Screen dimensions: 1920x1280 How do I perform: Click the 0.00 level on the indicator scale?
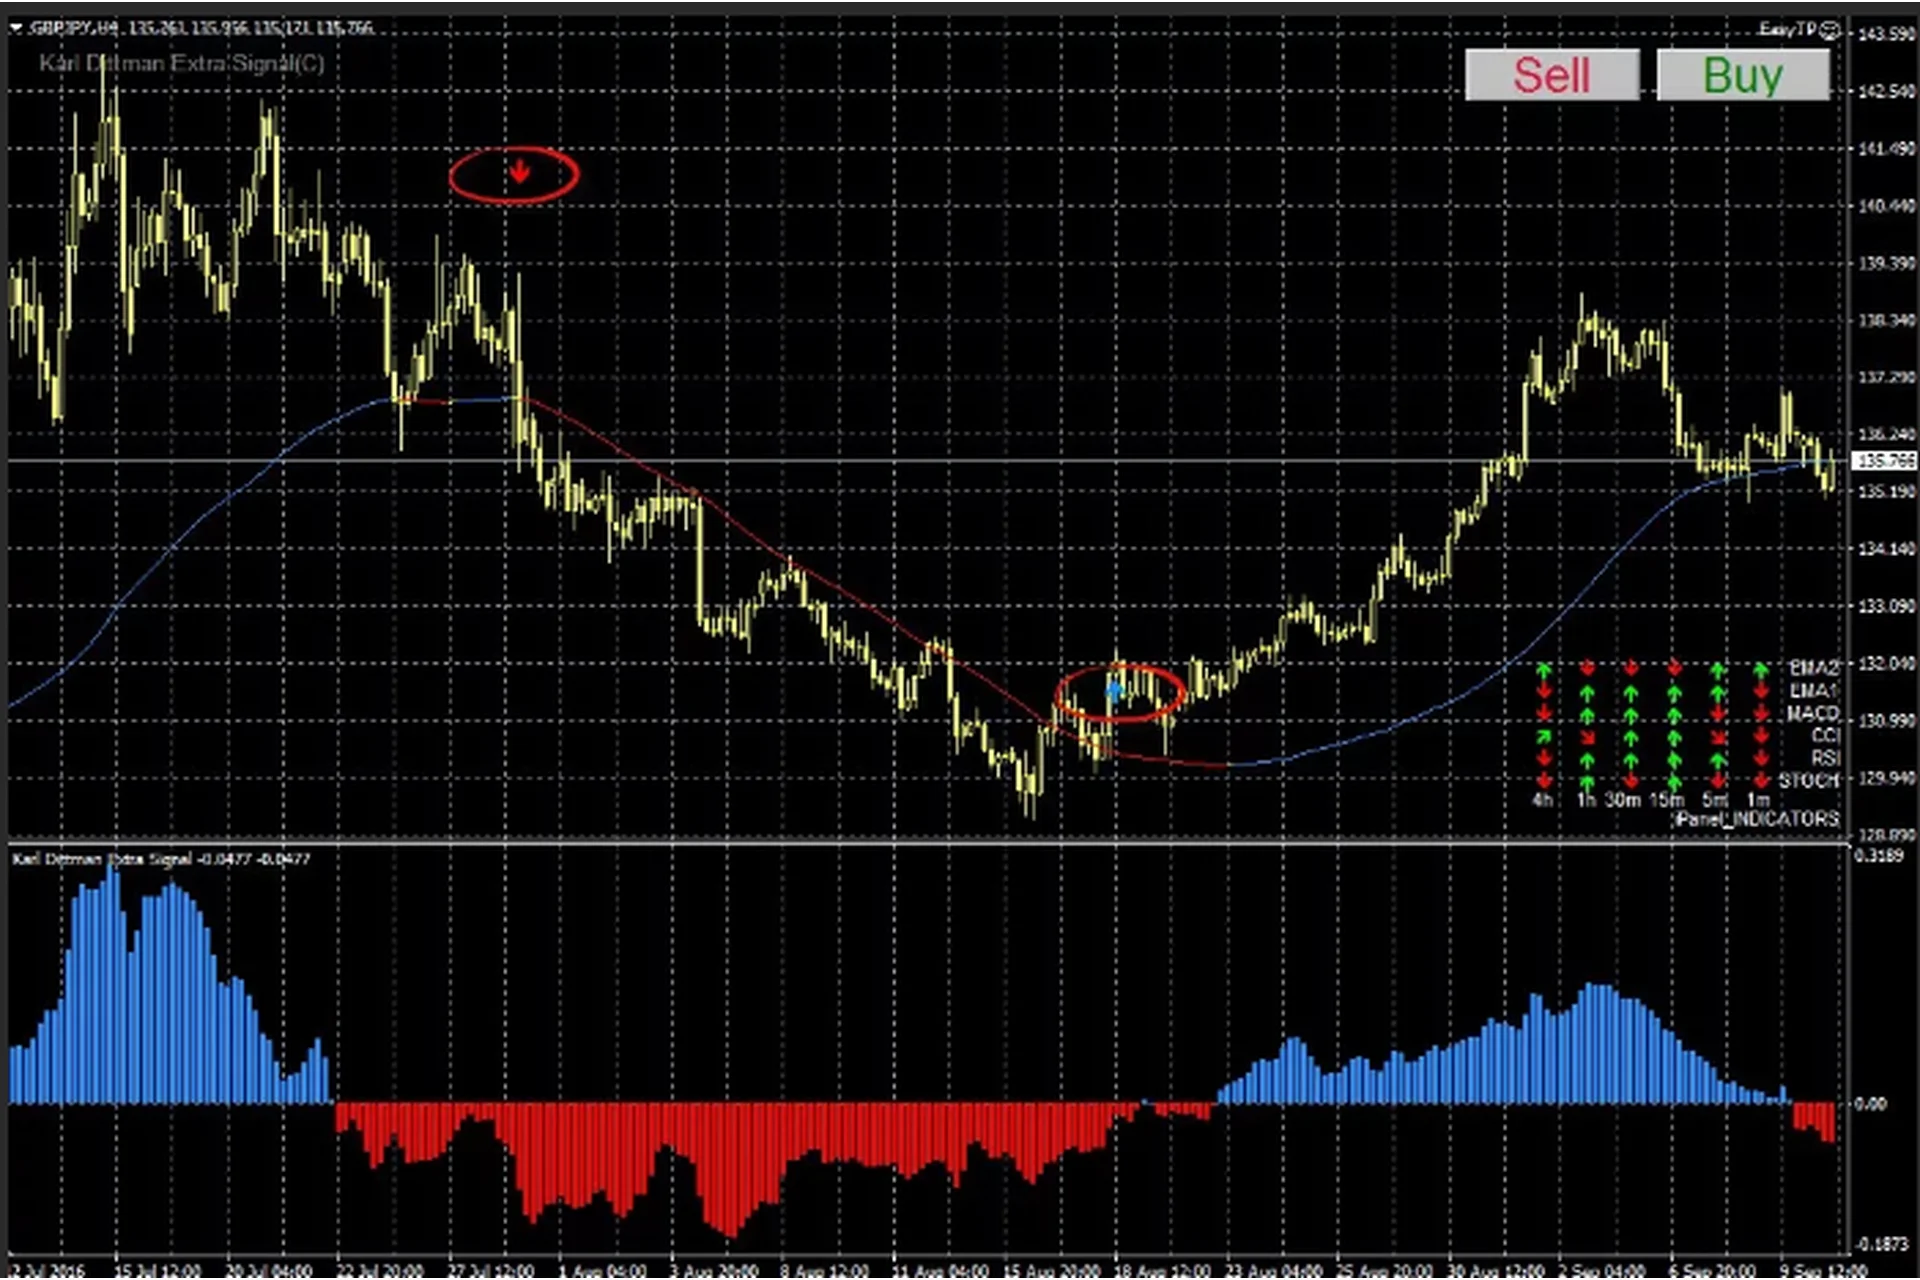point(1870,1104)
